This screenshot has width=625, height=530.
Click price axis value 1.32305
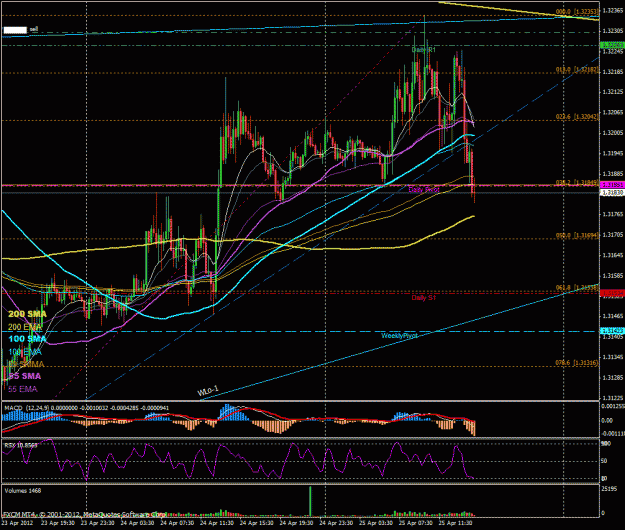[613, 31]
